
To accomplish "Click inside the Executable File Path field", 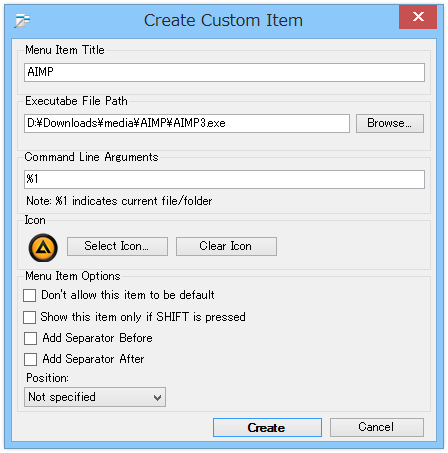I will 187,123.
